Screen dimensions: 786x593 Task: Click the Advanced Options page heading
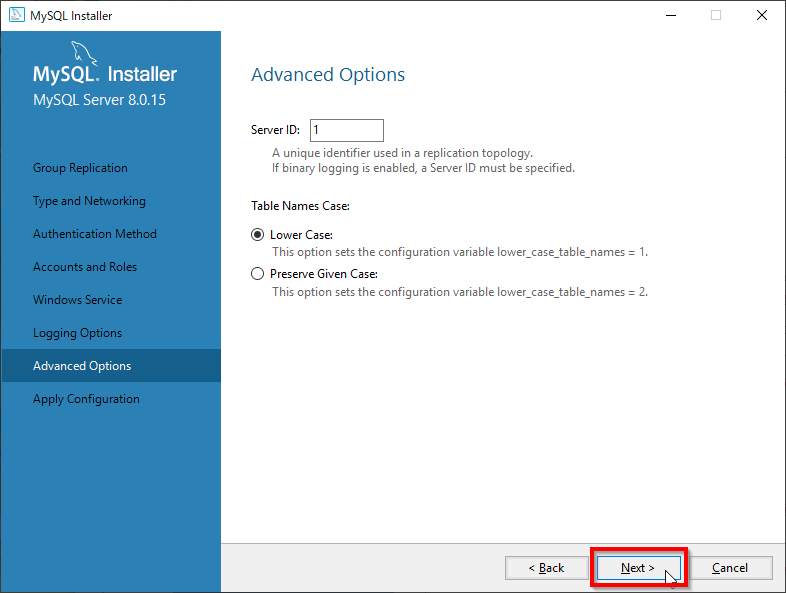pyautogui.click(x=328, y=75)
